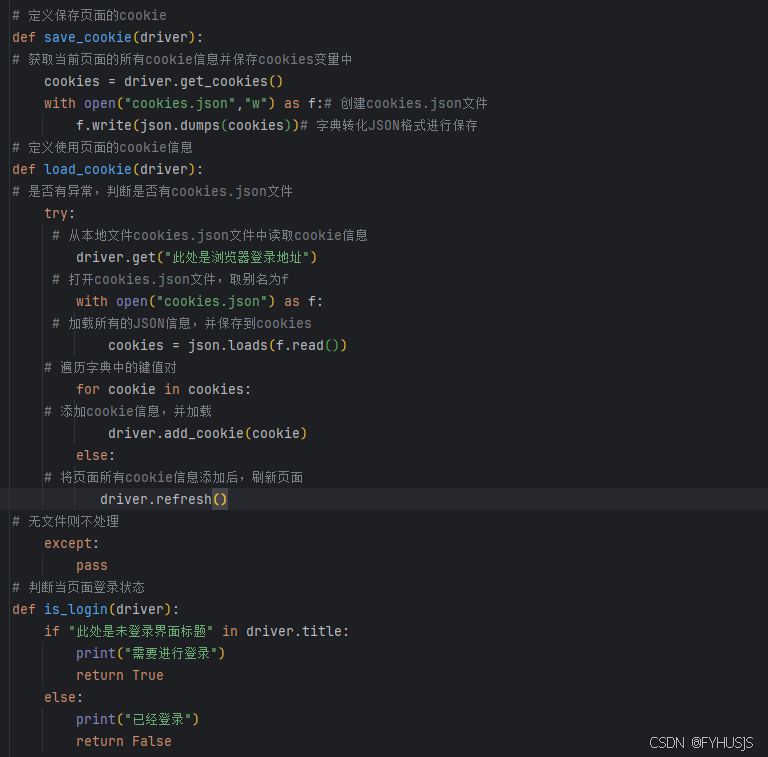This screenshot has width=768, height=757.
Task: Click the "pass" statement
Action: point(92,566)
